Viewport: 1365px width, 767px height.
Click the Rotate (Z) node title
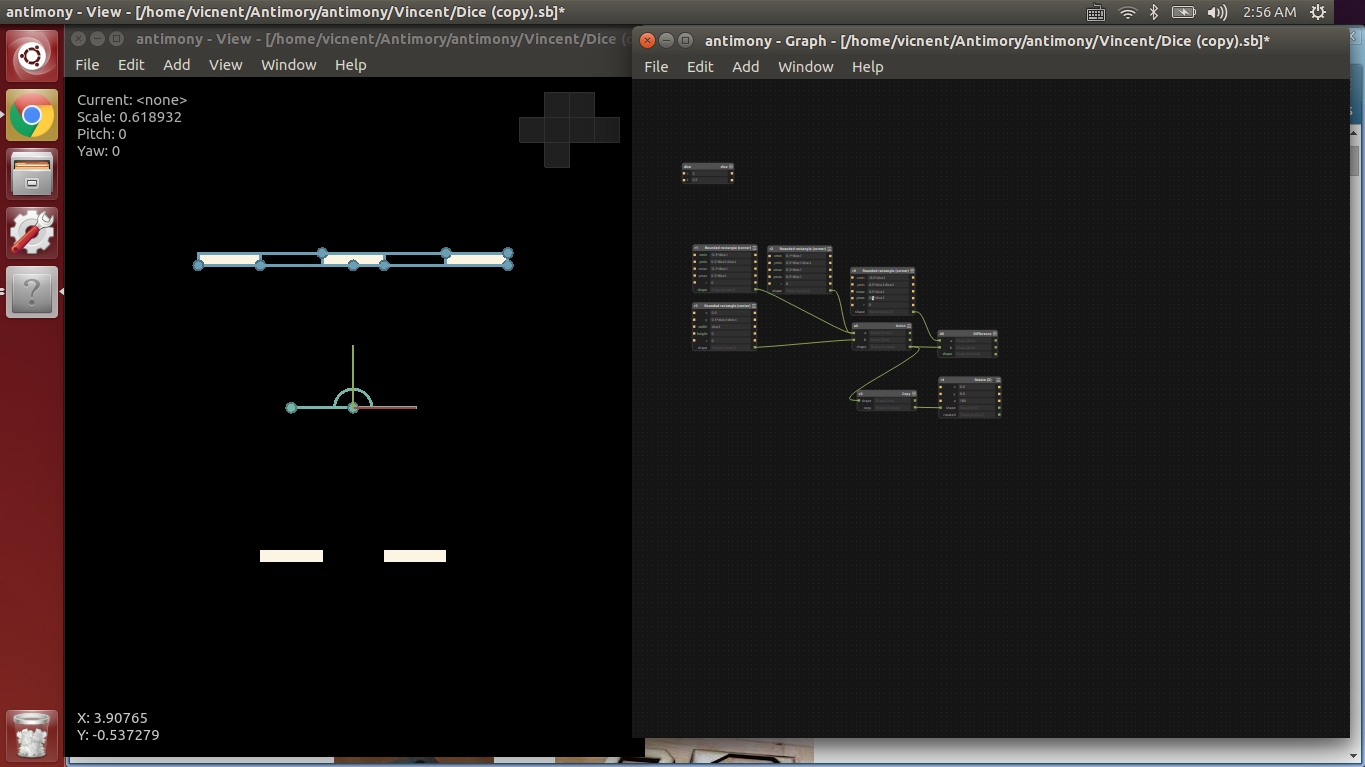coord(982,380)
